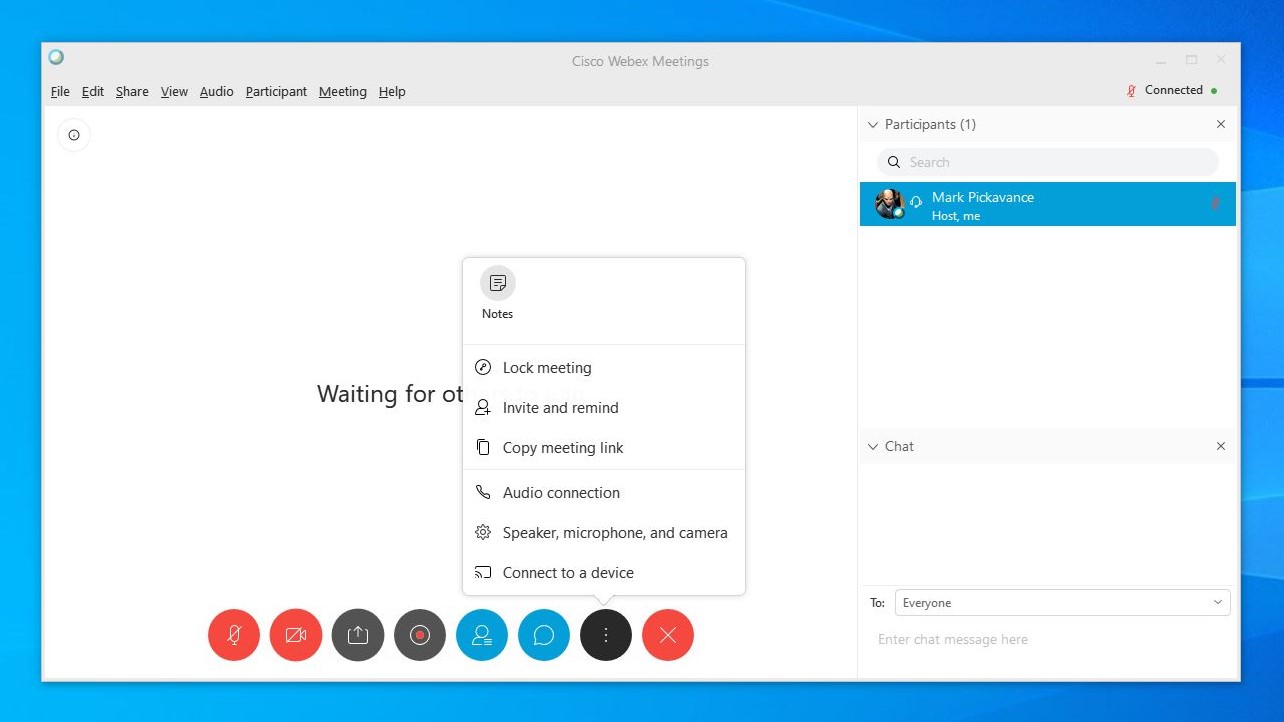Select Mark Pickavance participant row
Viewport: 1284px width, 722px height.
coord(1048,204)
